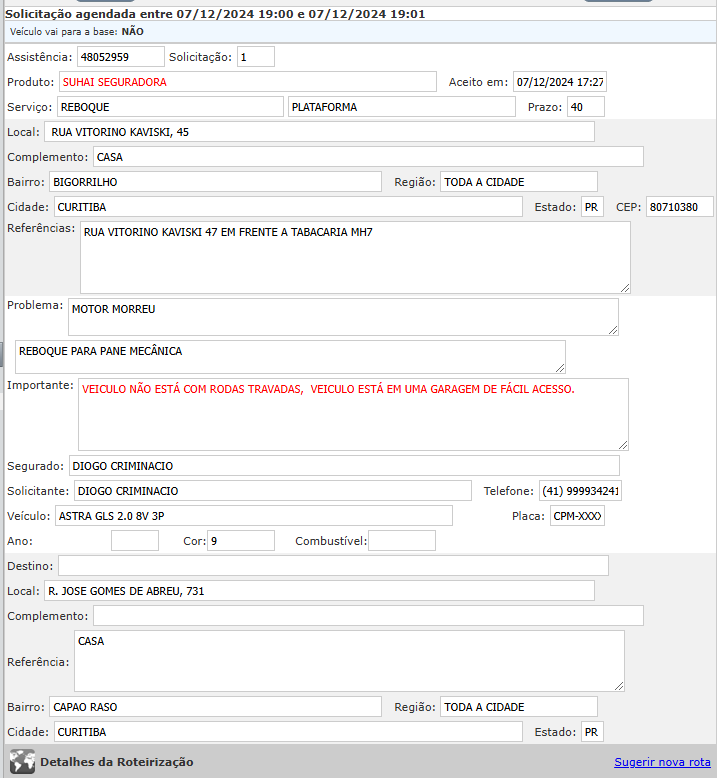Click the empty Destino field

click(333, 566)
